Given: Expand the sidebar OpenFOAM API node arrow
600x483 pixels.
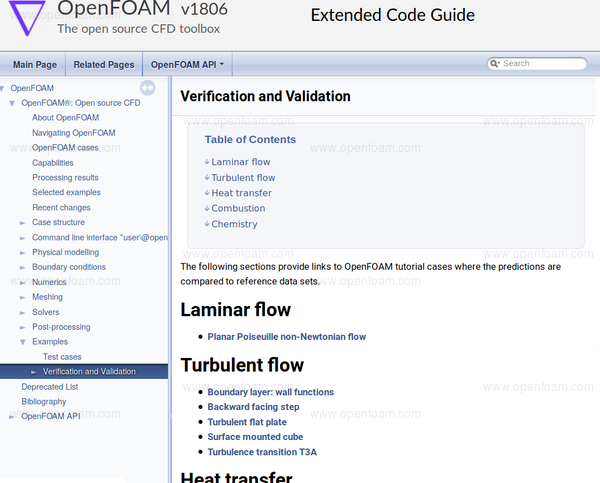Looking at the screenshot, I should (12, 417).
